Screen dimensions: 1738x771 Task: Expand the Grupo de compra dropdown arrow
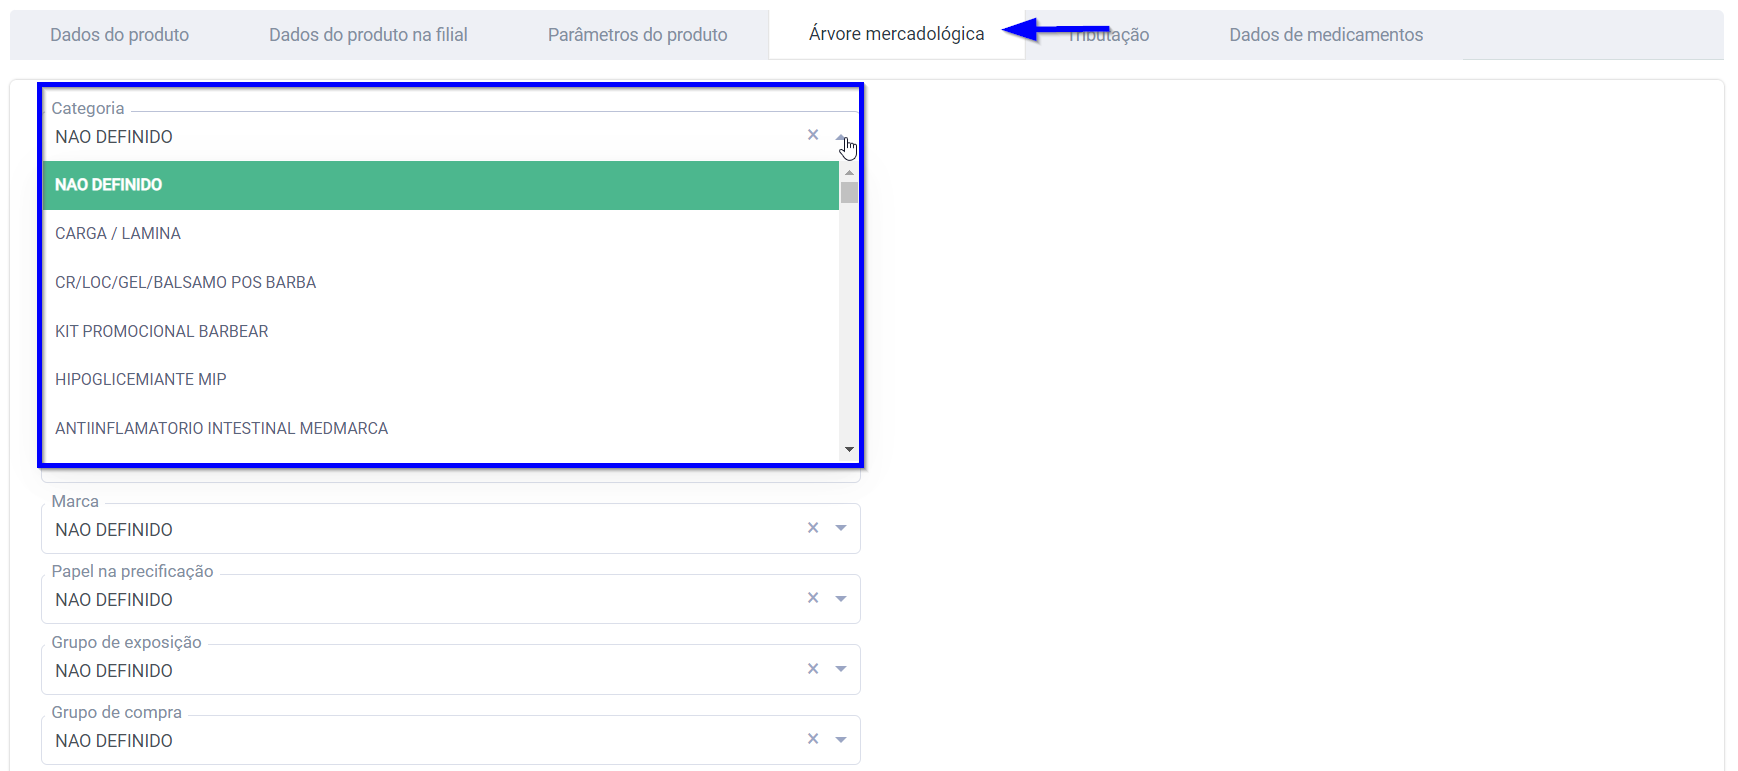841,740
